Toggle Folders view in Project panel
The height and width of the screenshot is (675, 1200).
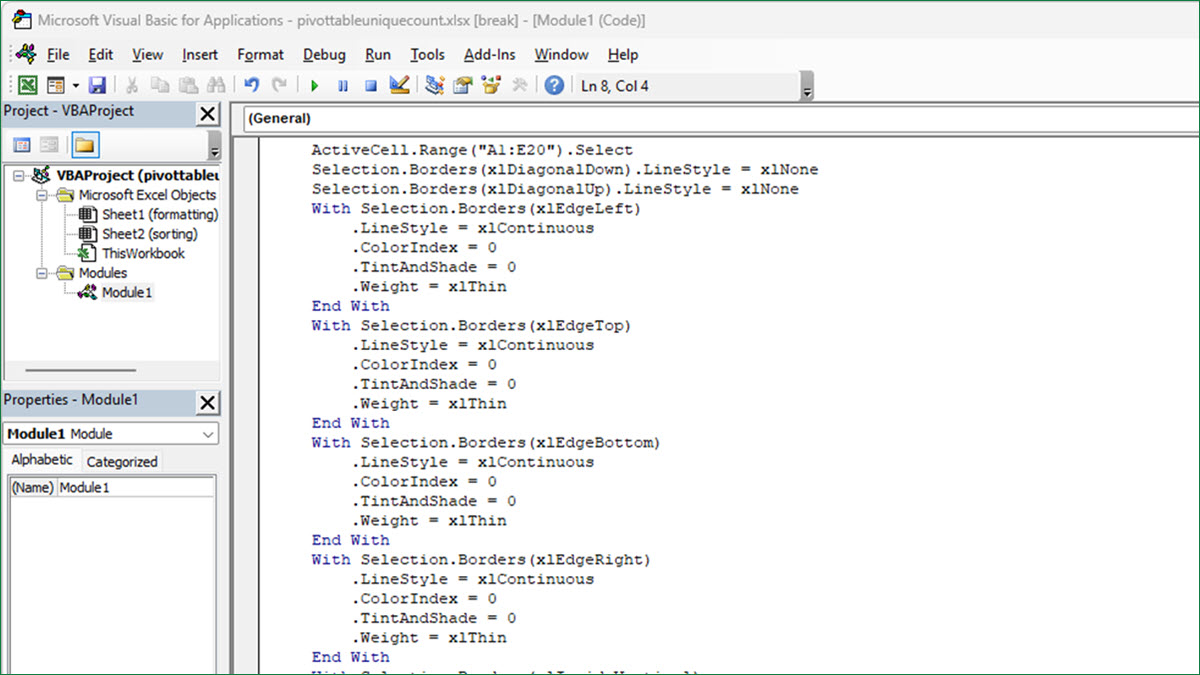tap(84, 146)
